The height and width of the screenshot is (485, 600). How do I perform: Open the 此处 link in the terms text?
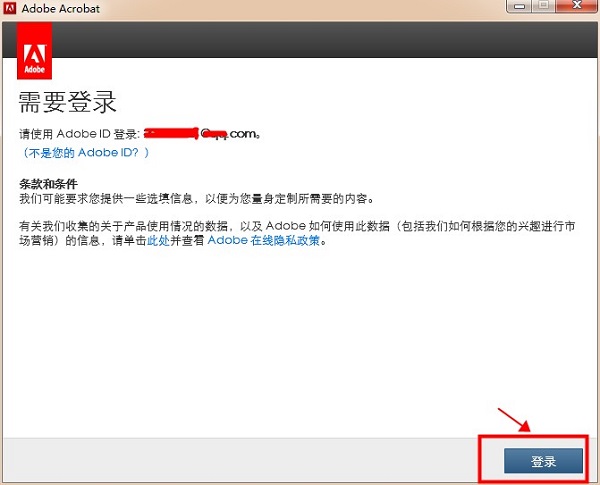[158, 241]
